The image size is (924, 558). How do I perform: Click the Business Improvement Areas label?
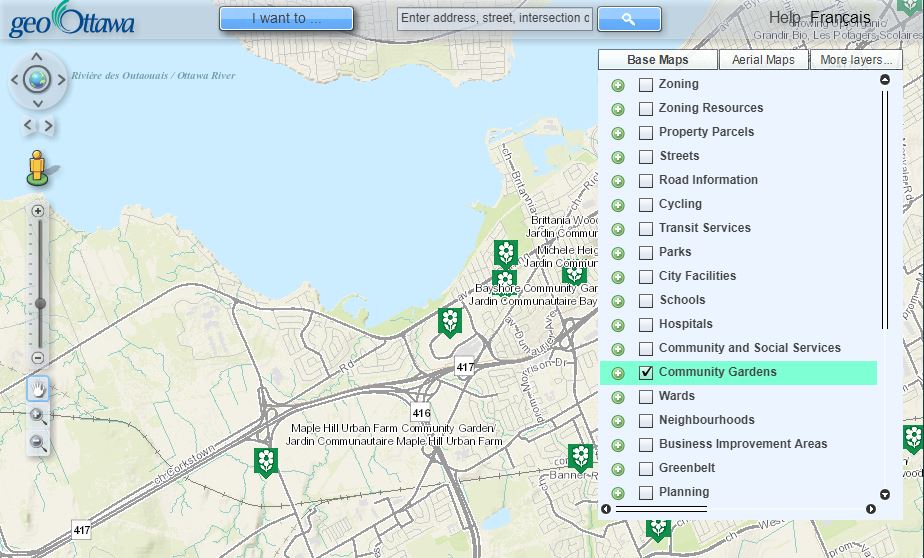(x=742, y=444)
